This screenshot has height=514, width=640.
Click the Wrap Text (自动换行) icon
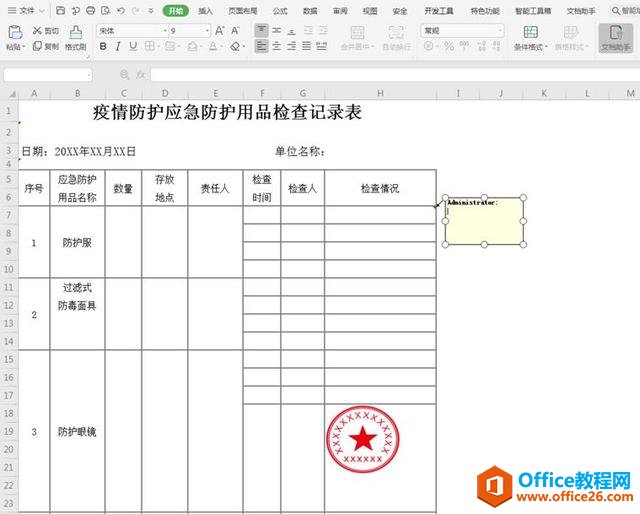coord(396,32)
